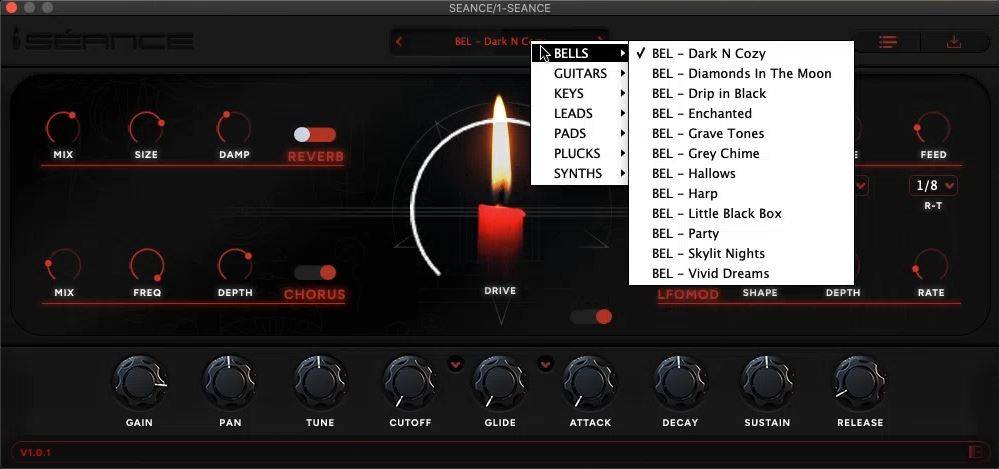Viewport: 999px width, 469px height.
Task: Click the Reverb SIZE knob
Action: (x=147, y=128)
